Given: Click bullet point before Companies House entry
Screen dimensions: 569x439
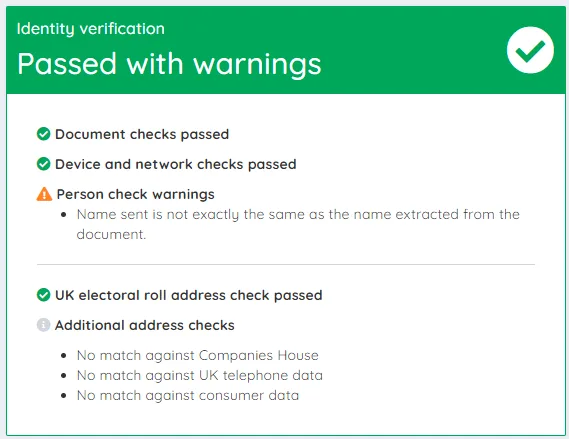Looking at the screenshot, I should (64, 356).
